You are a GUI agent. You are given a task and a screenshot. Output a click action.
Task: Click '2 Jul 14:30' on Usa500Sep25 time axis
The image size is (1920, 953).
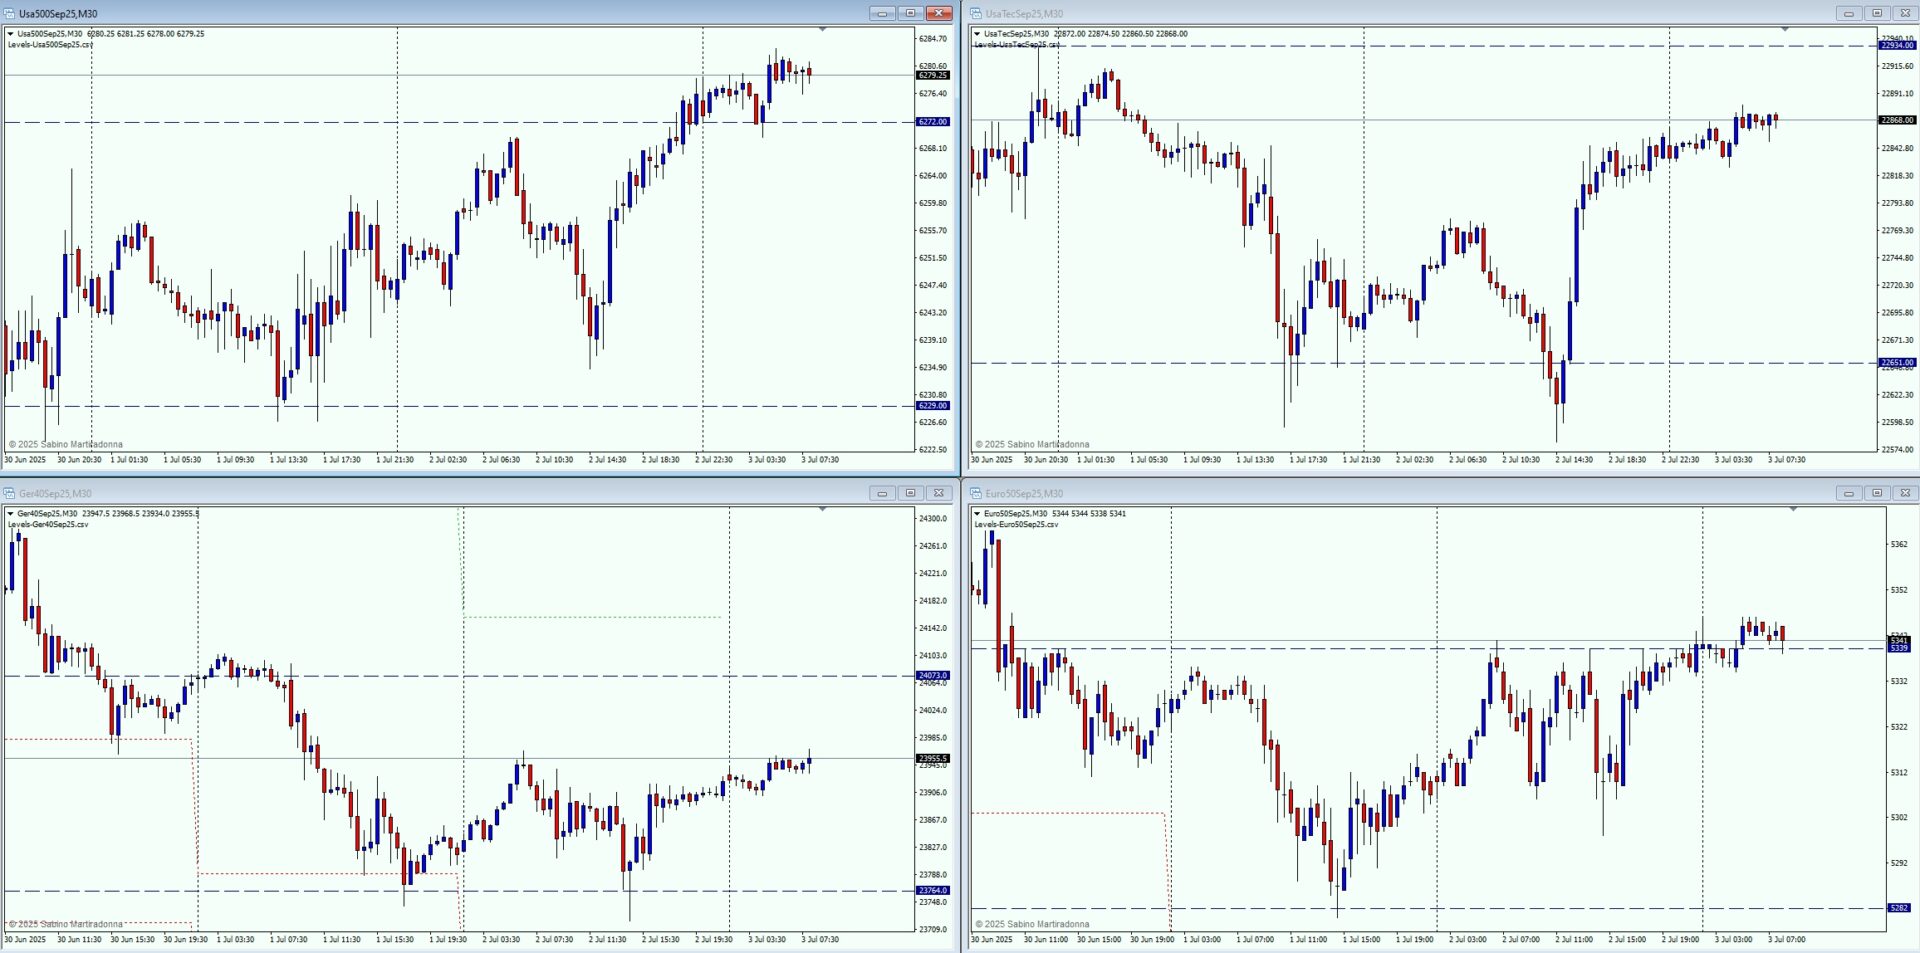pos(607,460)
